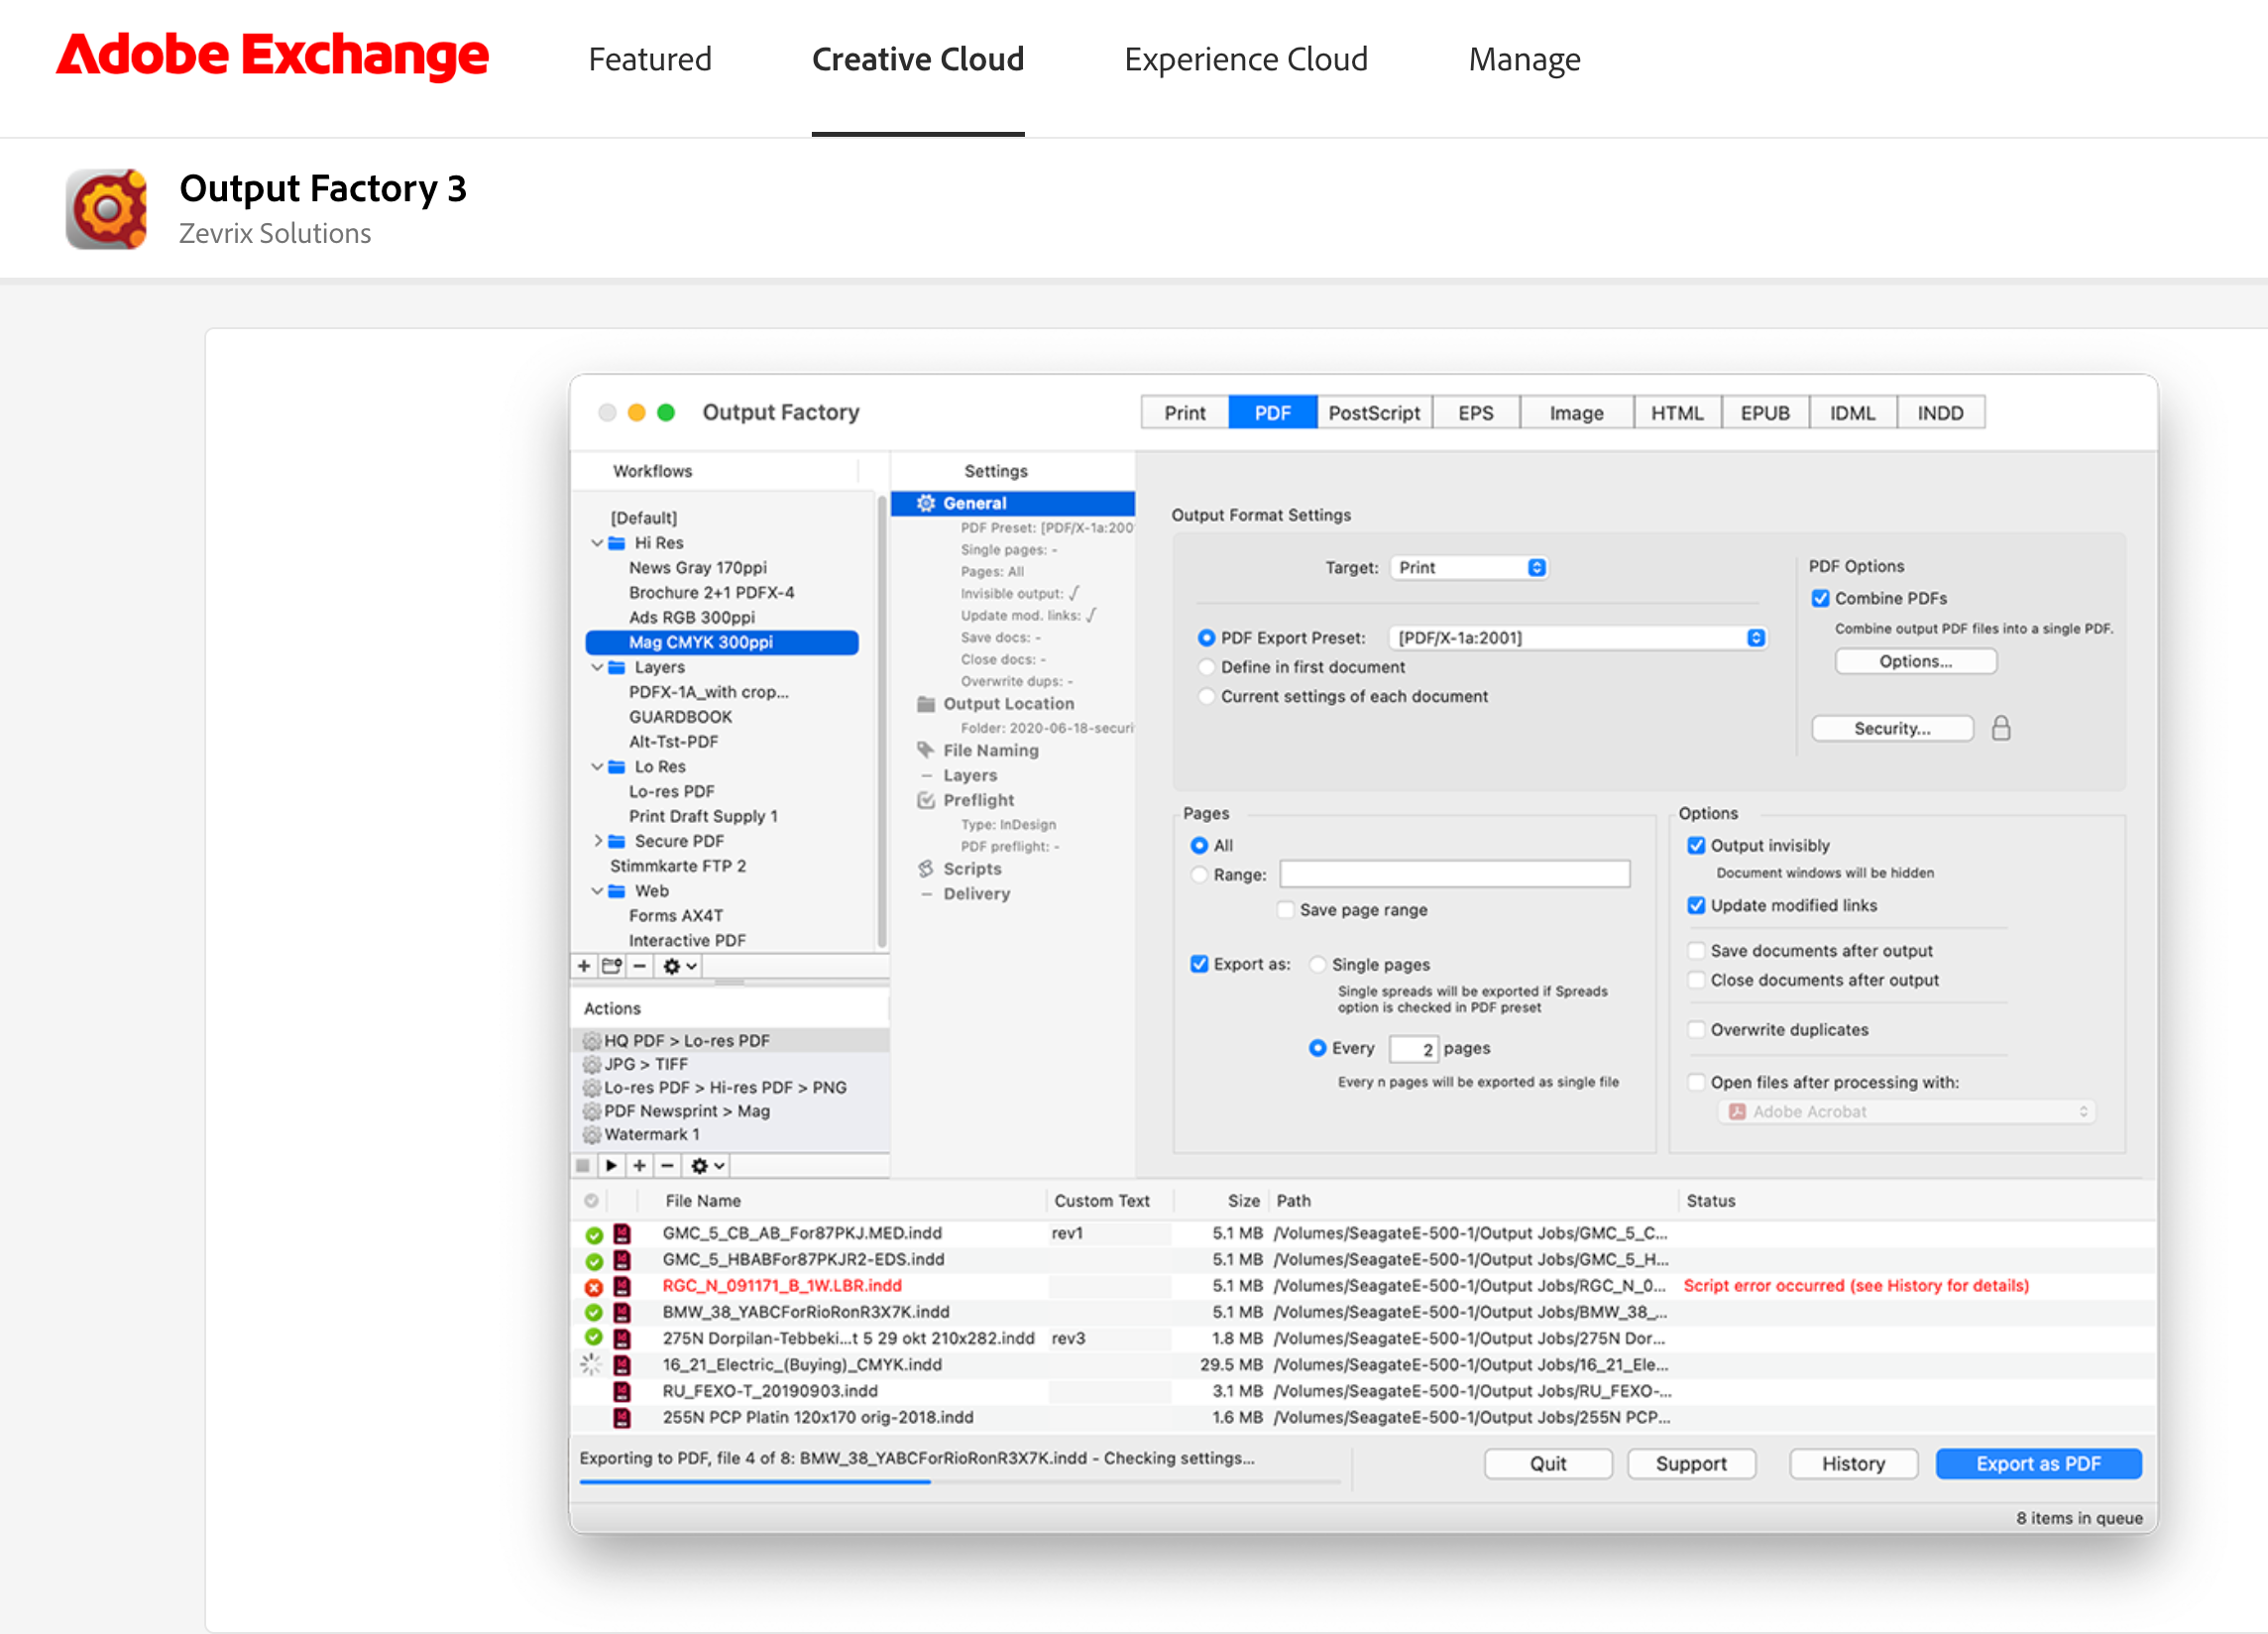Uncheck Combine PDFs checkbox
The height and width of the screenshot is (1634, 2268).
click(x=1821, y=598)
